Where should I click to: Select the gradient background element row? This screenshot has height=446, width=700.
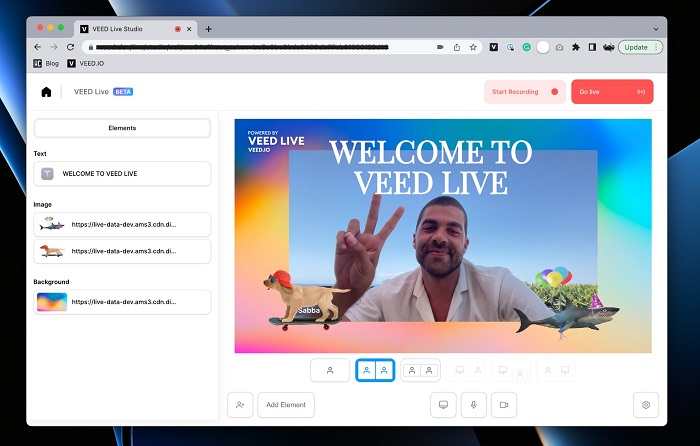point(122,302)
